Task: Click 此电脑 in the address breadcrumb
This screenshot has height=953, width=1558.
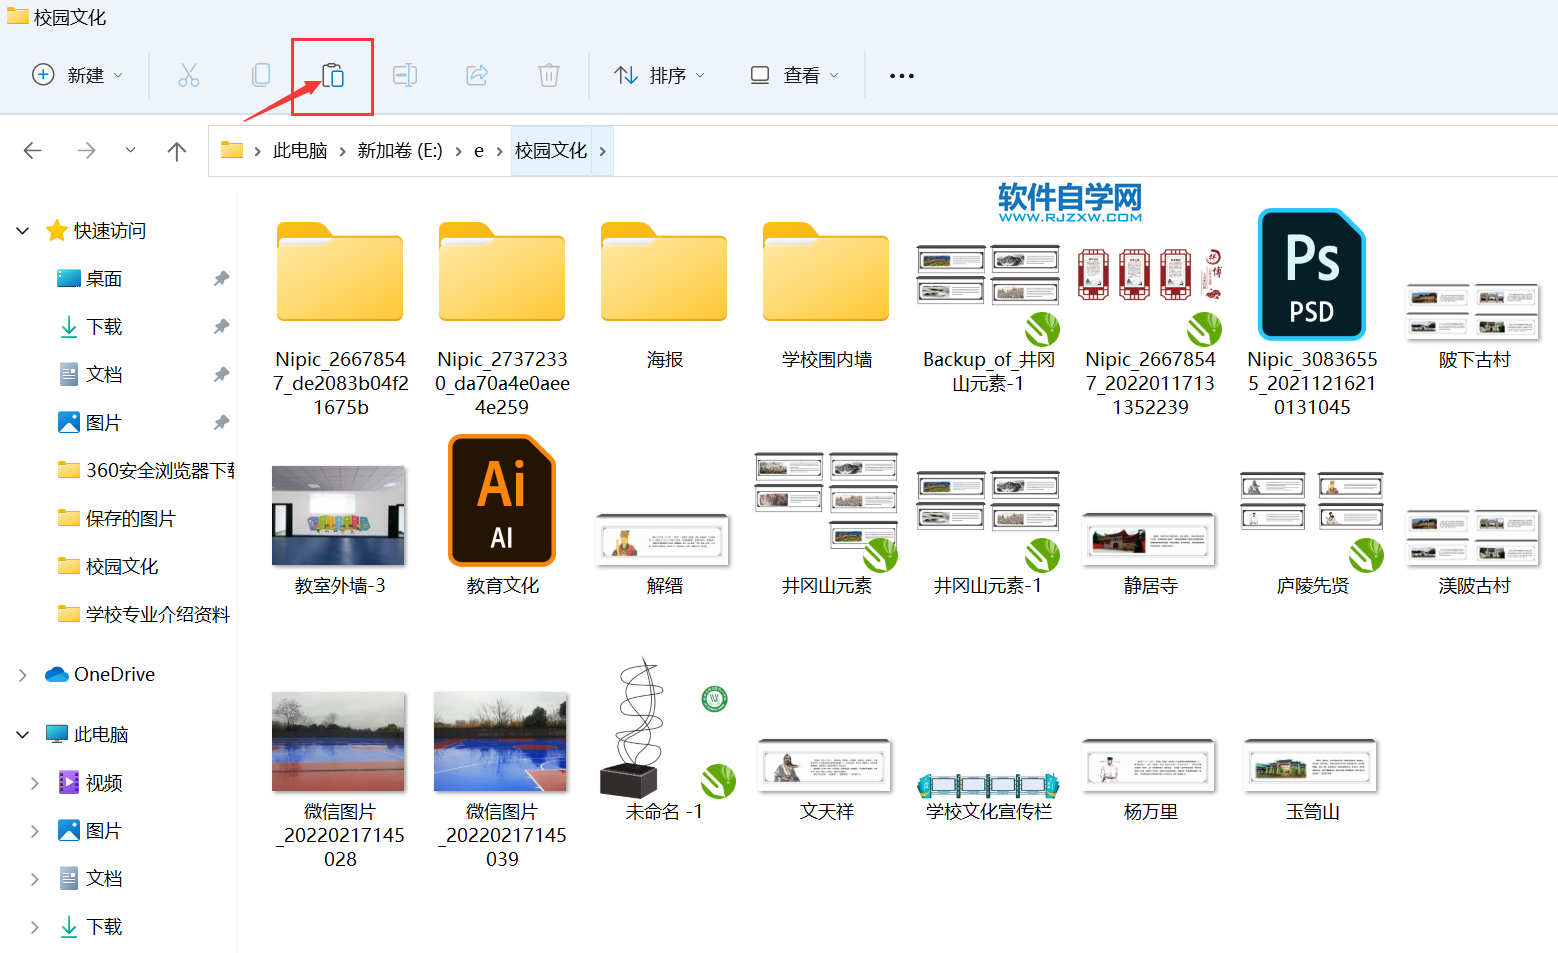Action: coord(300,151)
